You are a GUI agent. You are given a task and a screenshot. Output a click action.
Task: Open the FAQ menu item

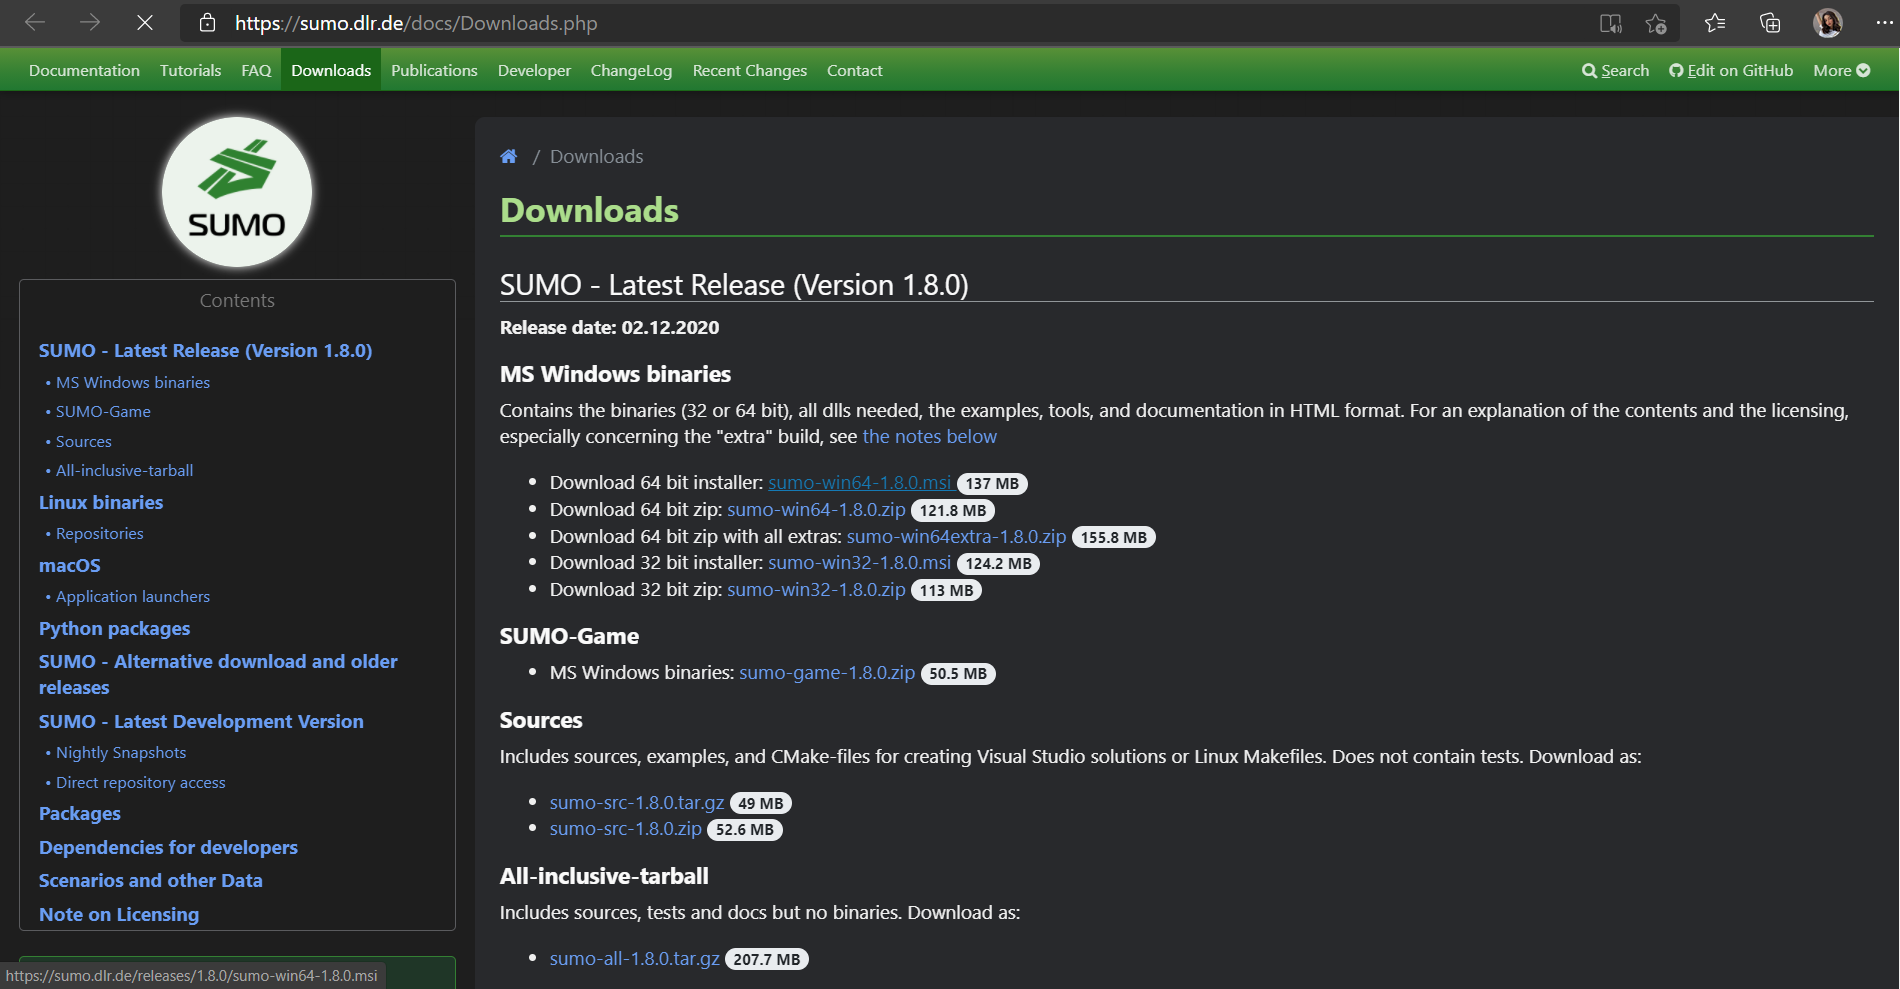coord(256,70)
